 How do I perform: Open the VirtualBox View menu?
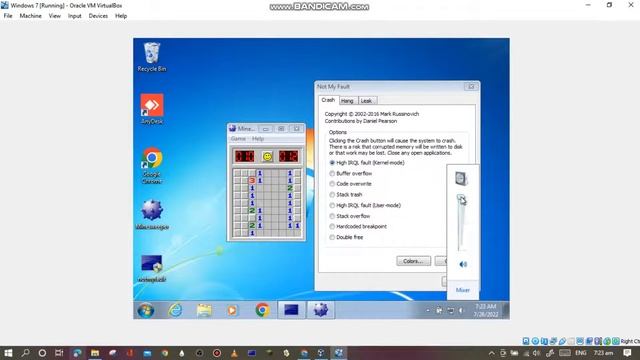point(55,16)
